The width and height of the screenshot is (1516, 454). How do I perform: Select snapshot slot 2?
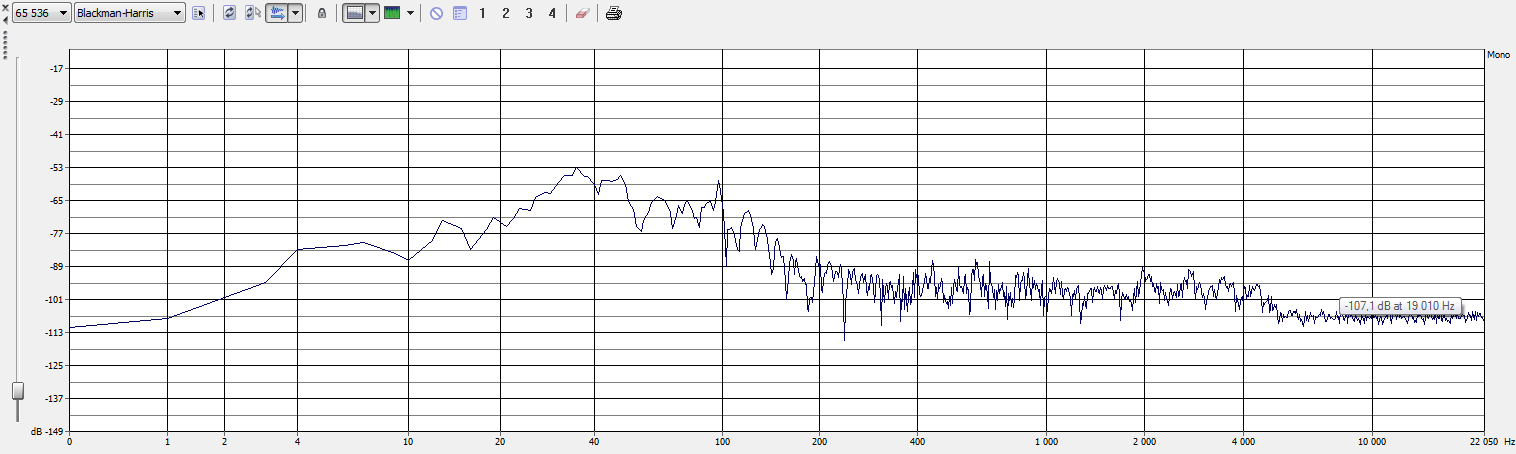(505, 13)
